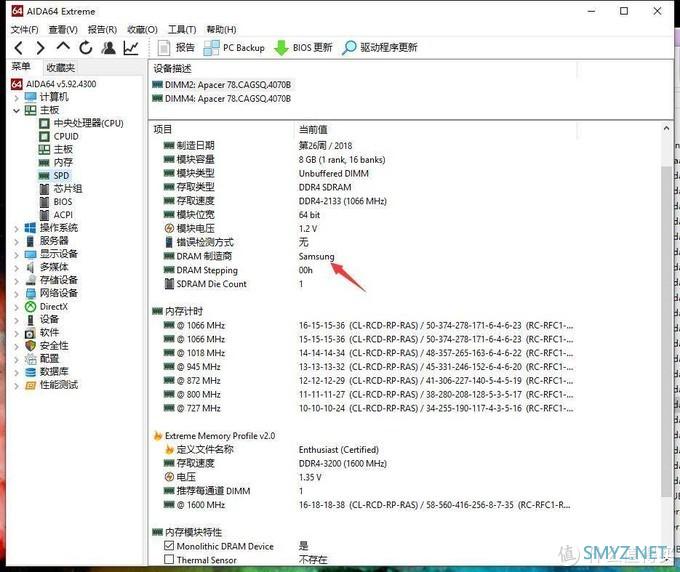Select the 制造日期 row
The width and height of the screenshot is (680, 572).
369,146
